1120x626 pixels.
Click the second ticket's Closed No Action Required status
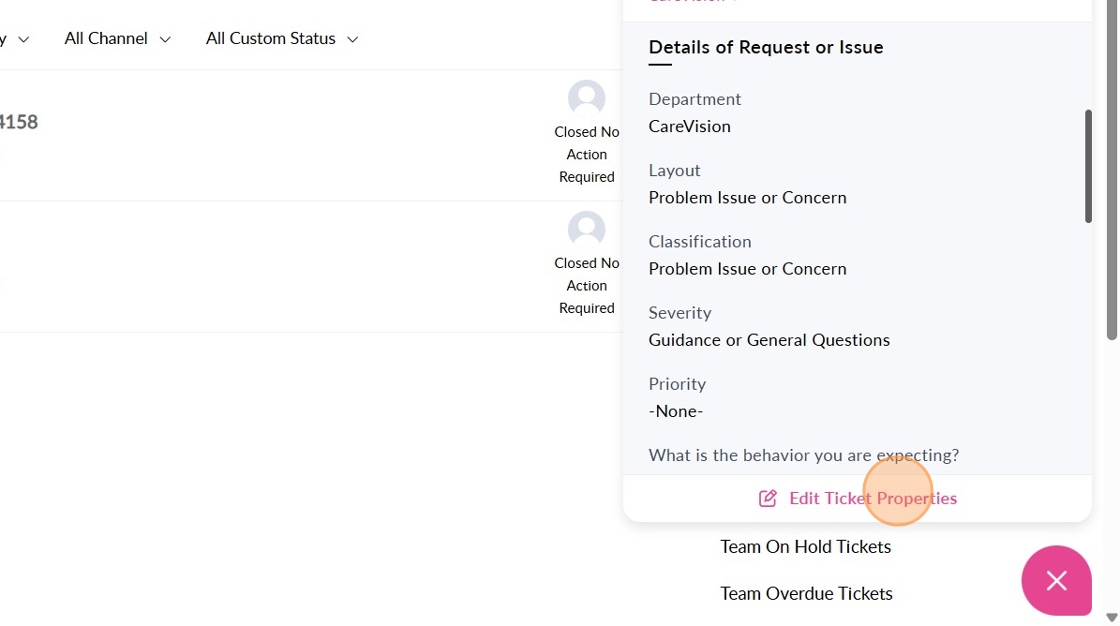point(587,285)
